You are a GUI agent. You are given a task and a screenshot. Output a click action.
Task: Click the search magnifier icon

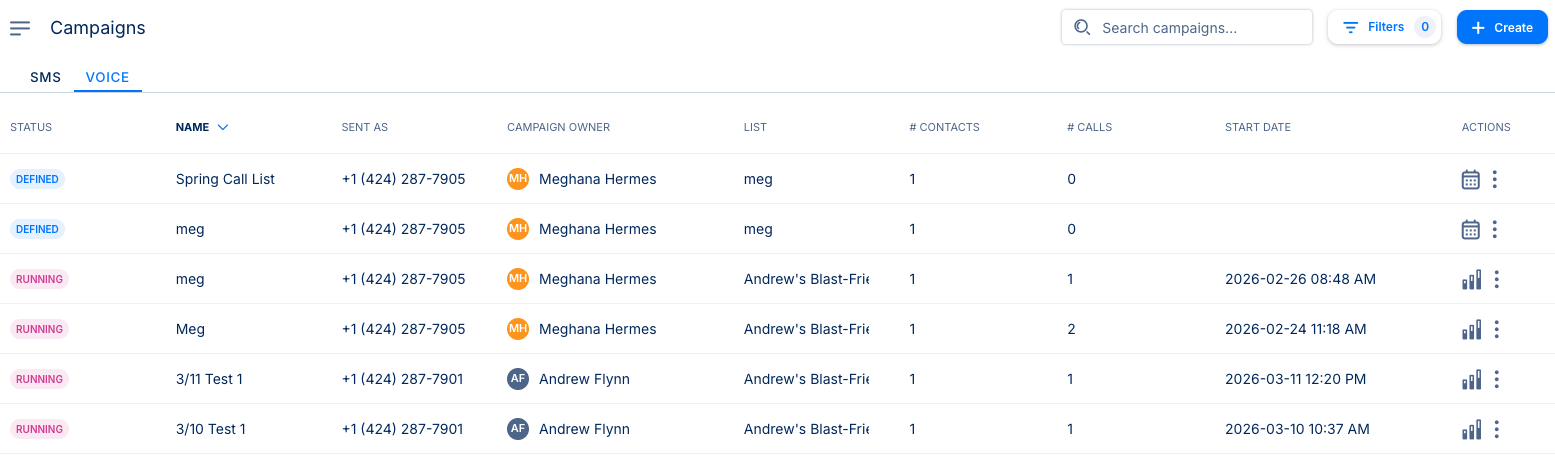click(1082, 28)
